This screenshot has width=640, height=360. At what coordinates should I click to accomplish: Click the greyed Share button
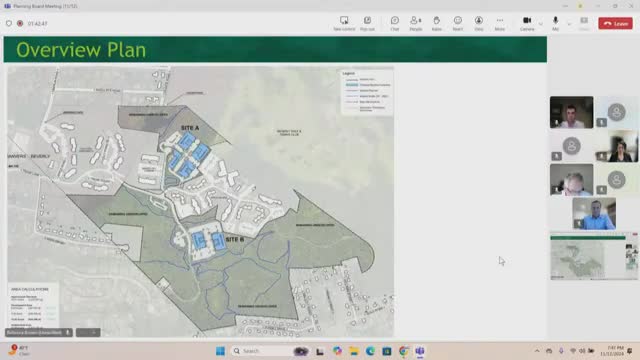(584, 24)
